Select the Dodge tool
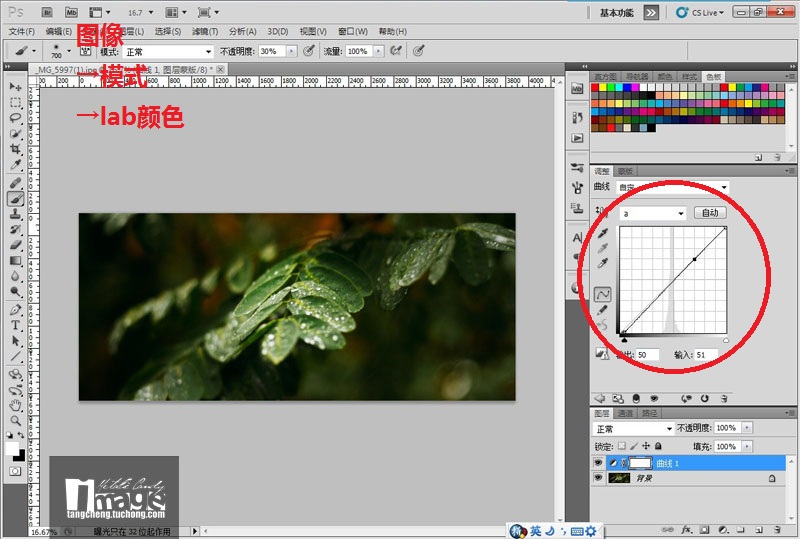 tap(15, 292)
